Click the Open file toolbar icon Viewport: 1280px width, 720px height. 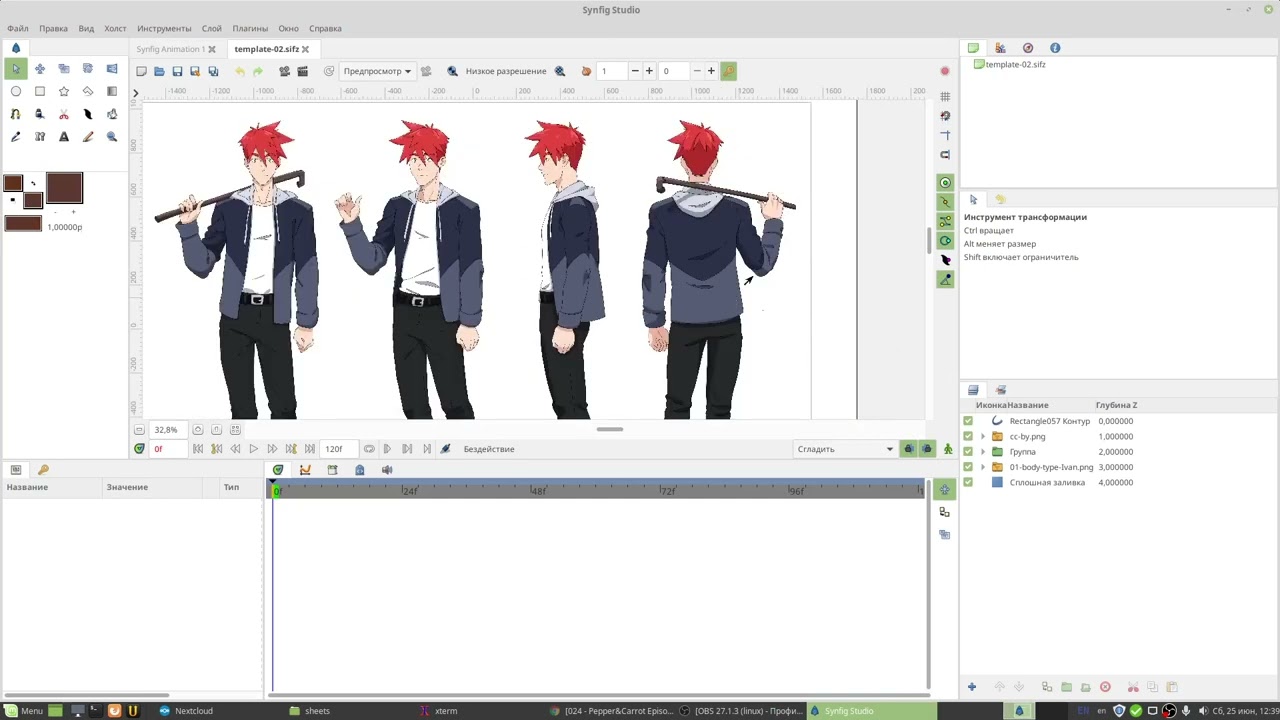(159, 71)
